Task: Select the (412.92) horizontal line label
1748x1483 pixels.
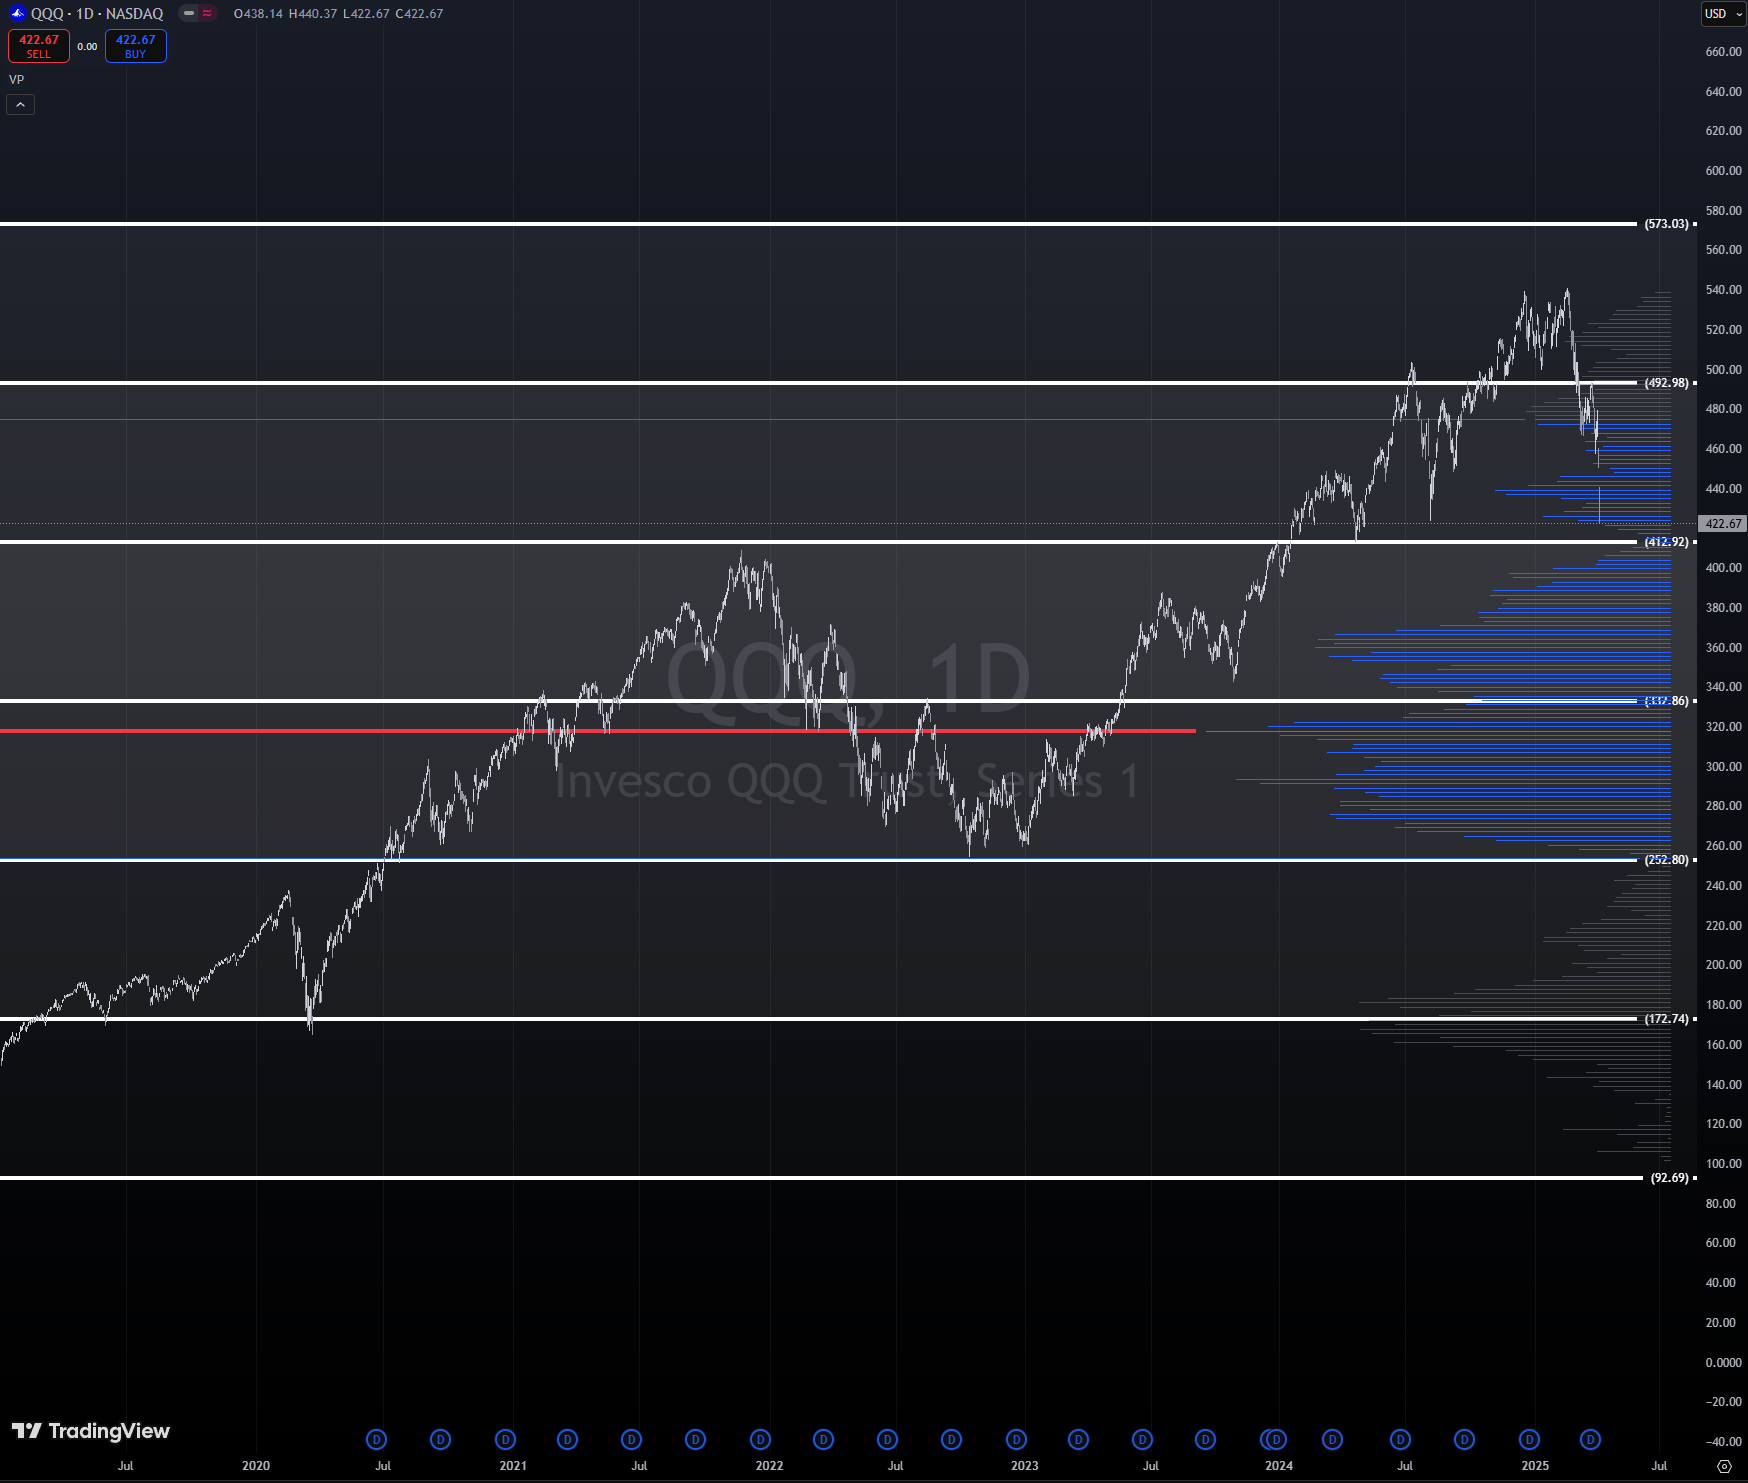Action: click(x=1666, y=542)
